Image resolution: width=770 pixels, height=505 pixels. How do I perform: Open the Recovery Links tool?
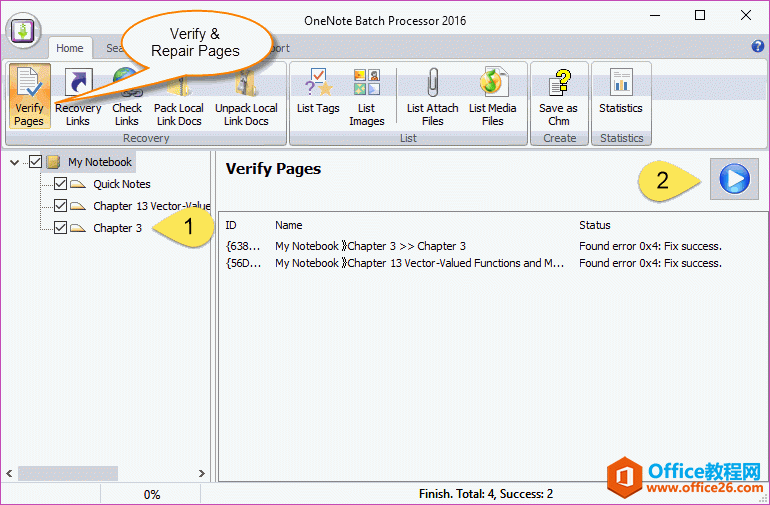click(x=78, y=97)
